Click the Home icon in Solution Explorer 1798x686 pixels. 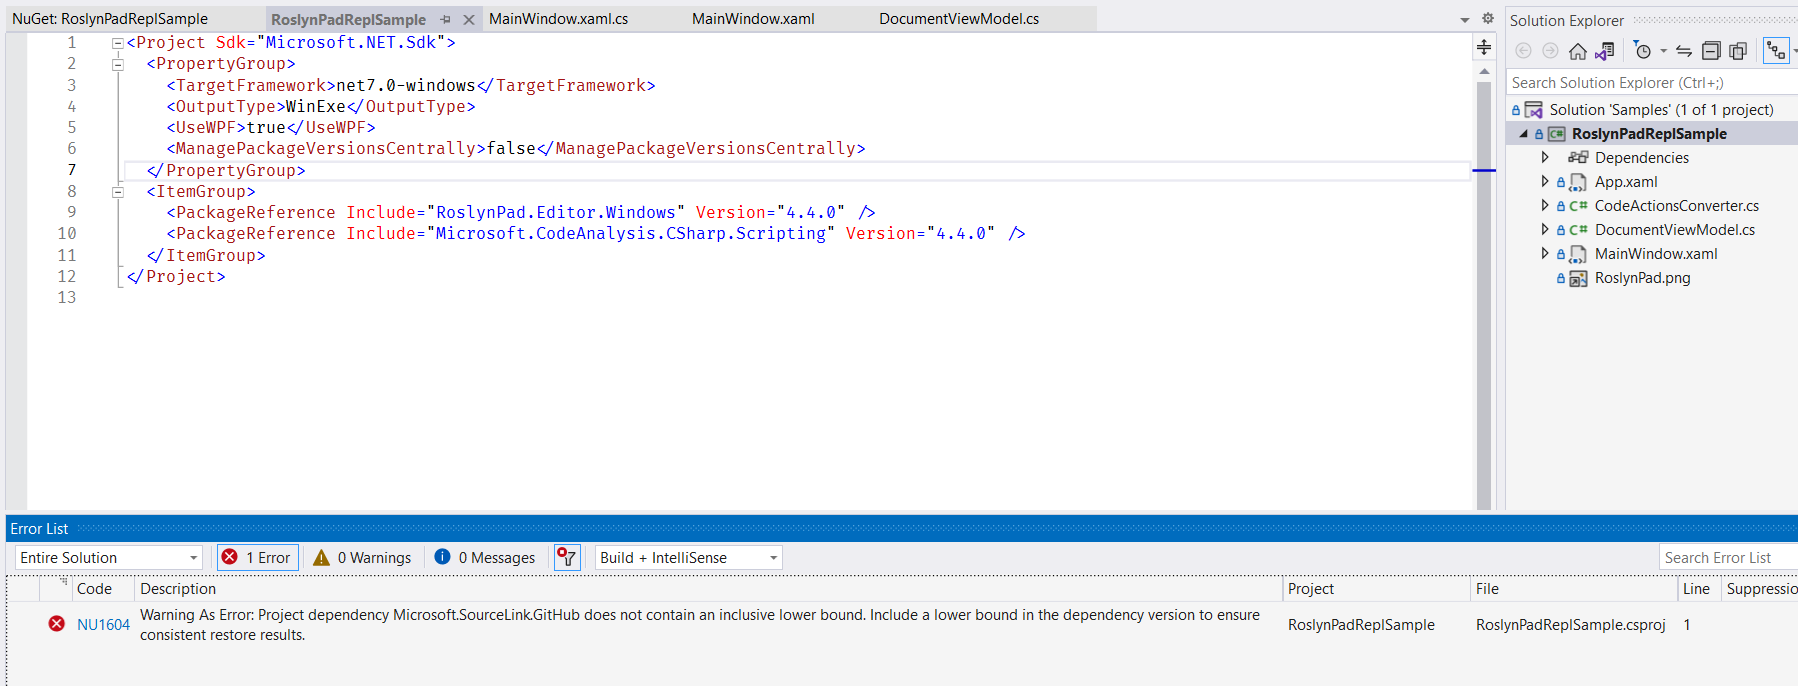point(1578,51)
